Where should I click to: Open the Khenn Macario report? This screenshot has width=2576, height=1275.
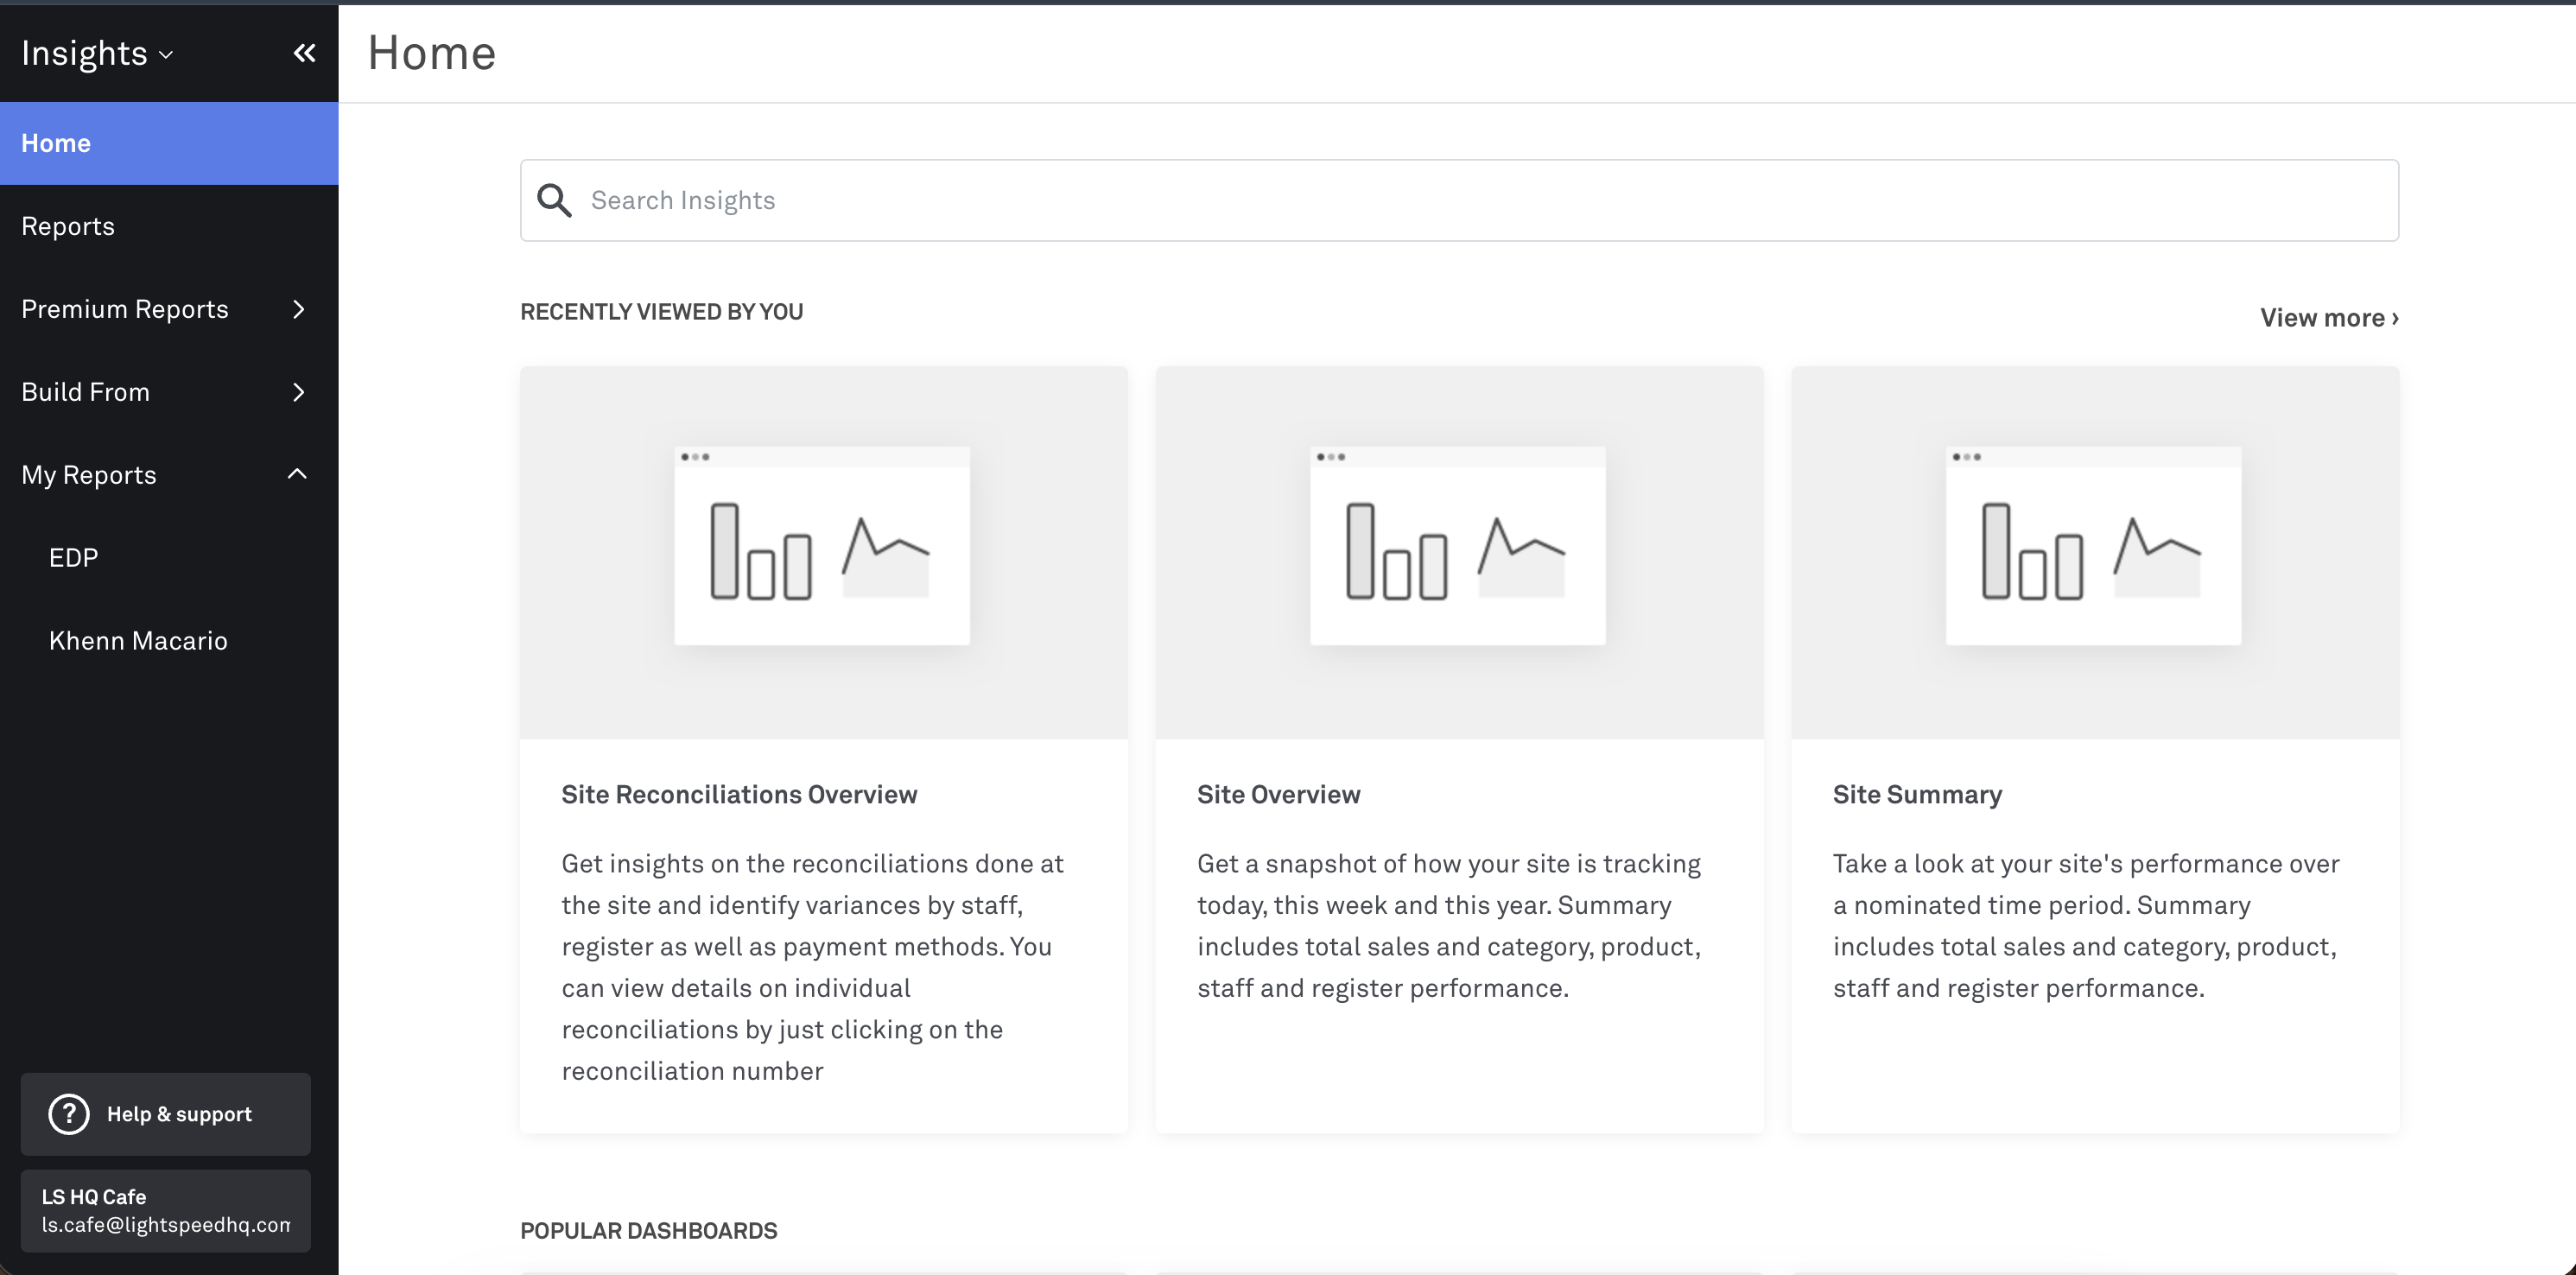pyautogui.click(x=169, y=641)
